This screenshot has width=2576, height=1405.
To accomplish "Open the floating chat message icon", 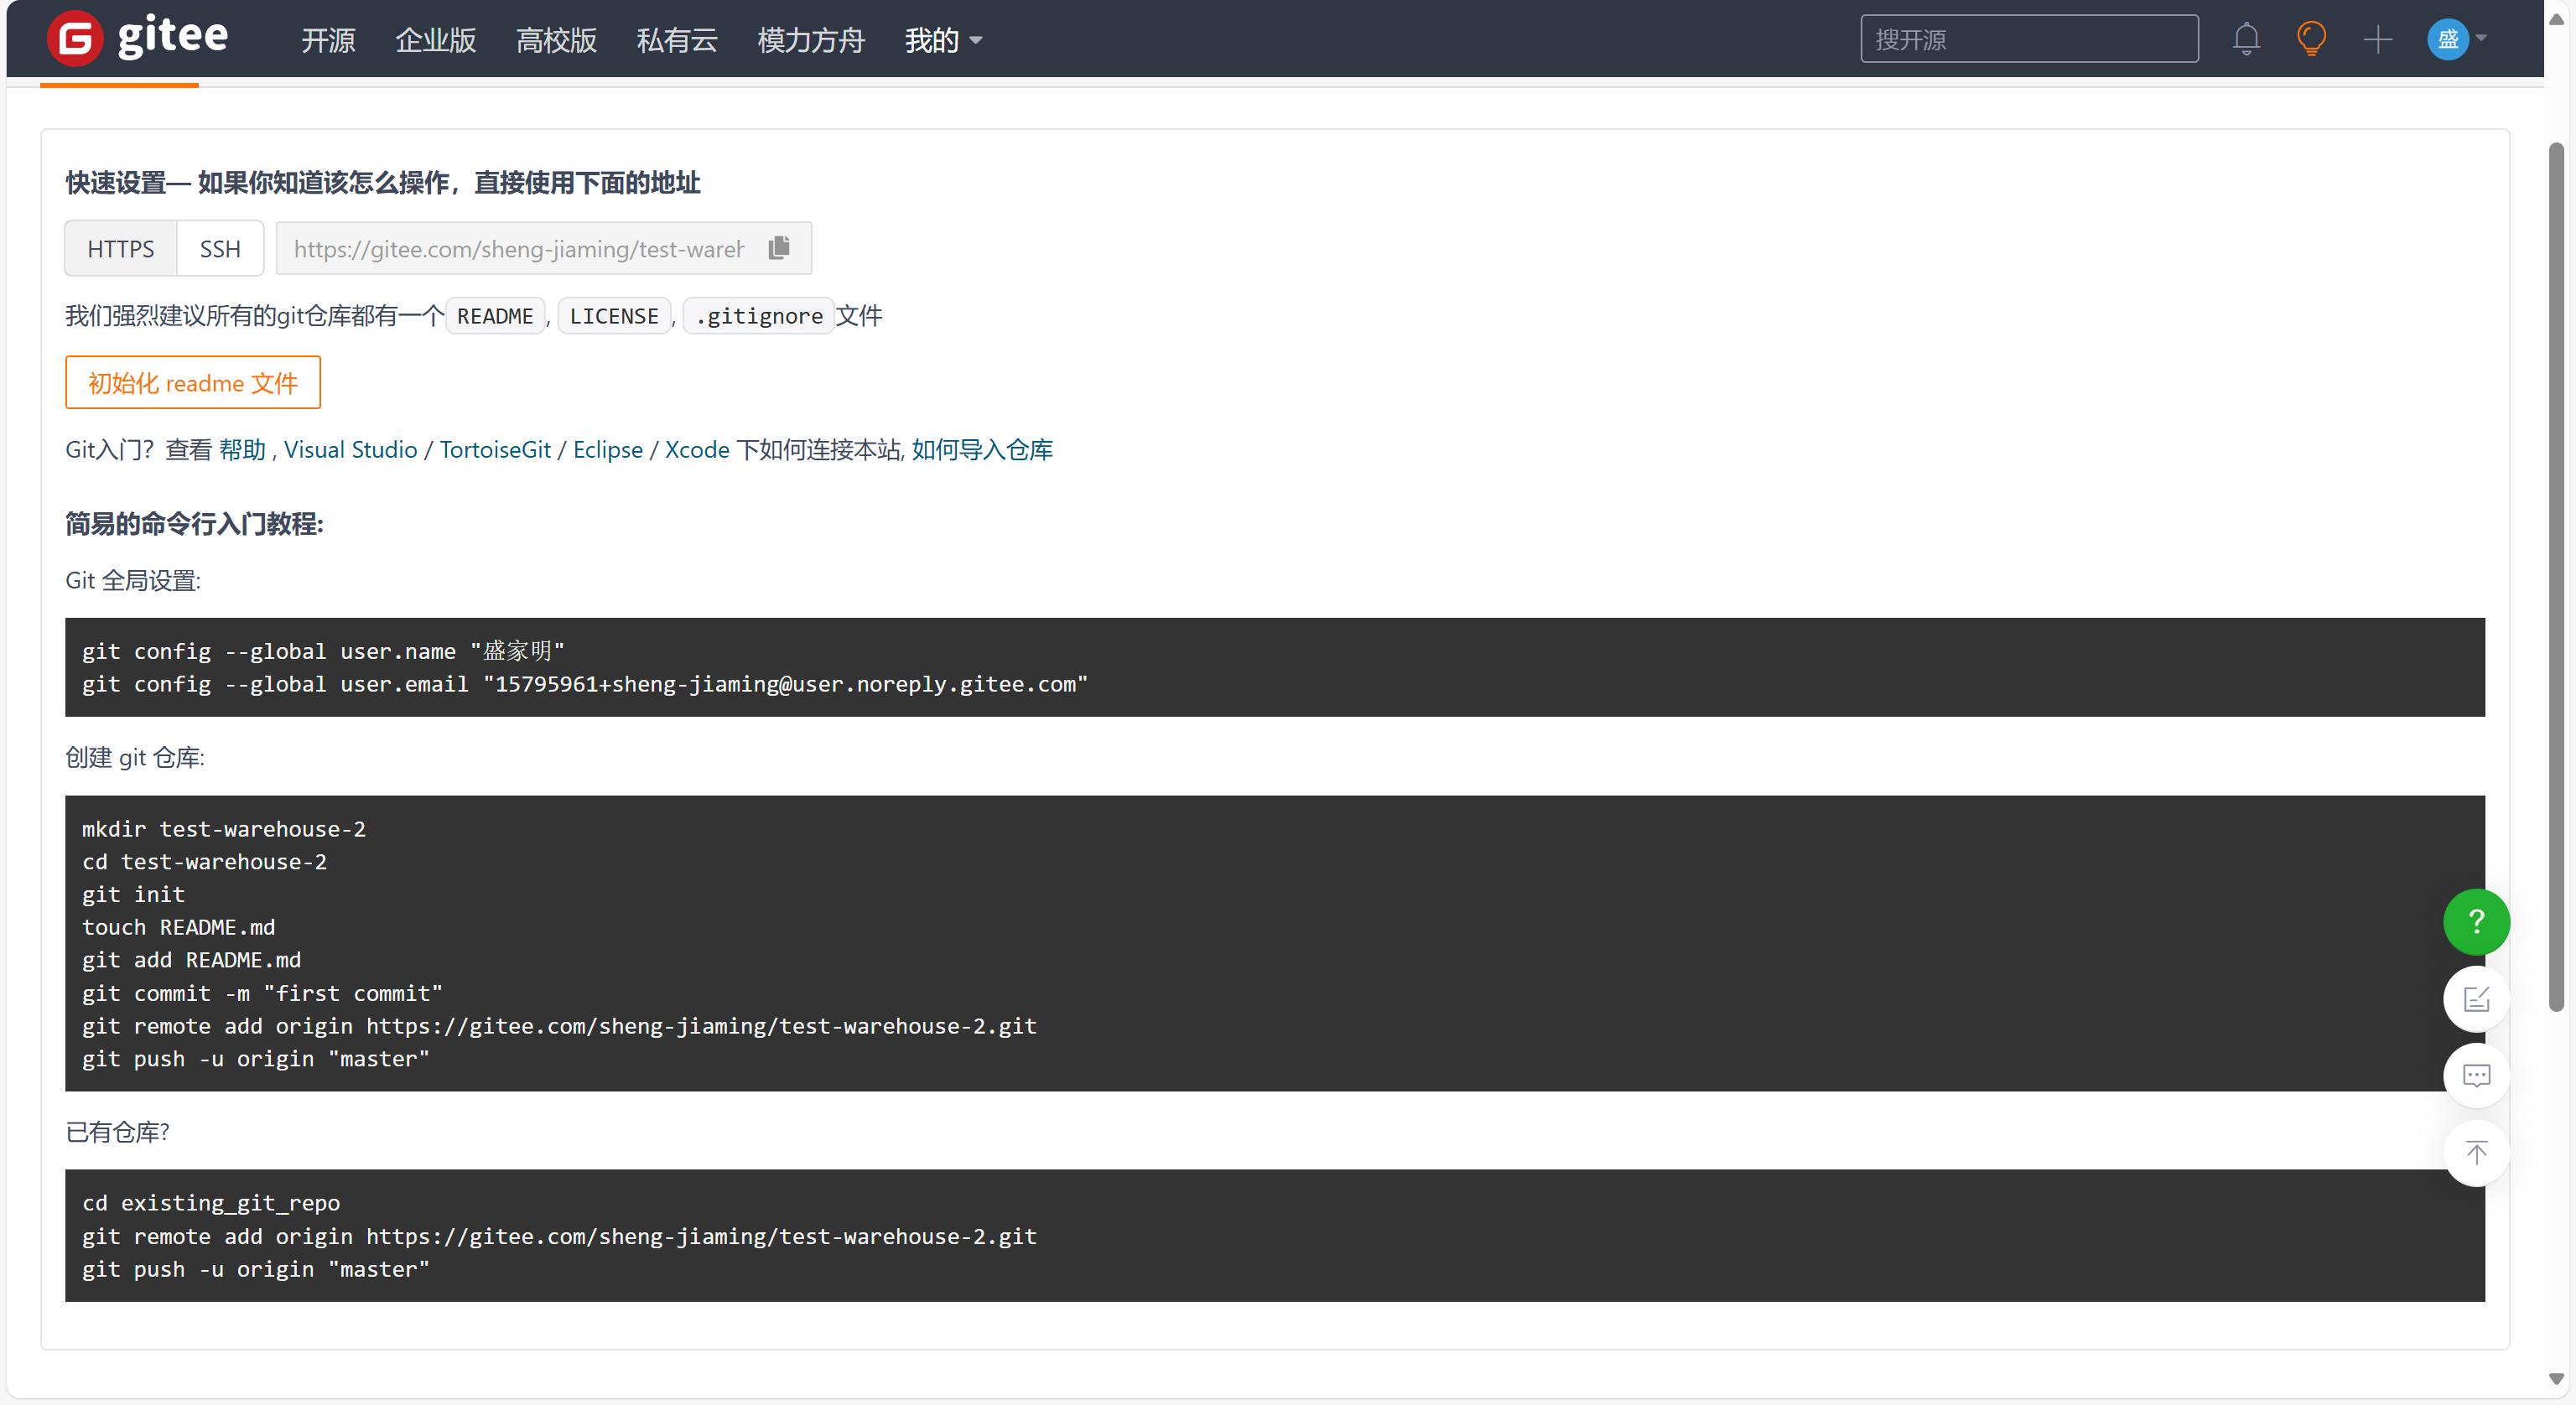I will pyautogui.click(x=2475, y=1075).
